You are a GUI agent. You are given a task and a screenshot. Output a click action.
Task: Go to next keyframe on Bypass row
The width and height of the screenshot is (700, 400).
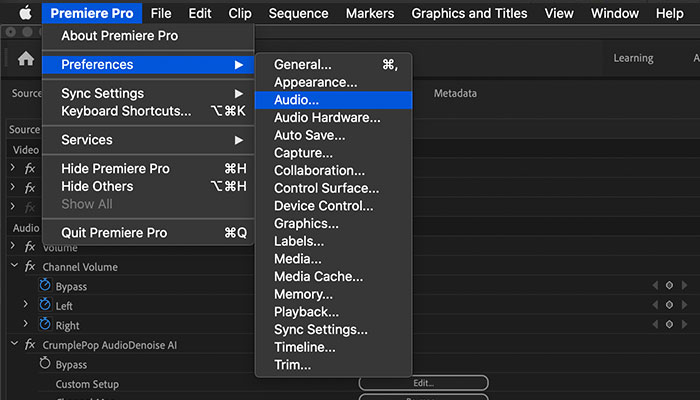684,285
